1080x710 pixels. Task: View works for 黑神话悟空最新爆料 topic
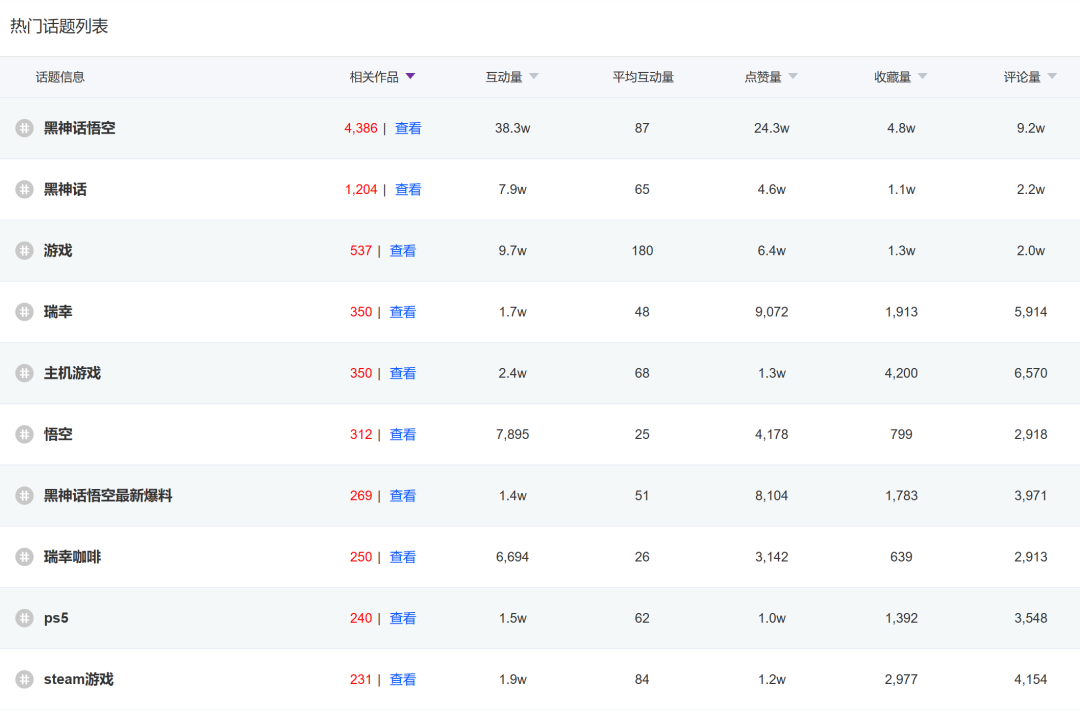click(x=403, y=496)
